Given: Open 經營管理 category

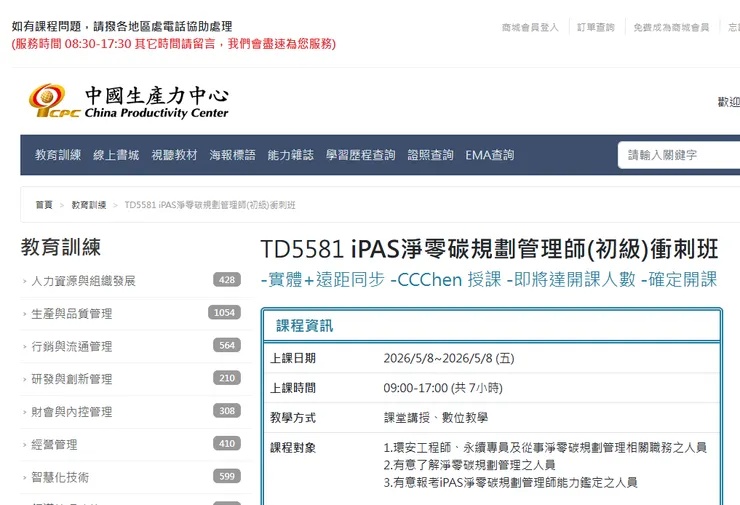Looking at the screenshot, I should tap(54, 445).
